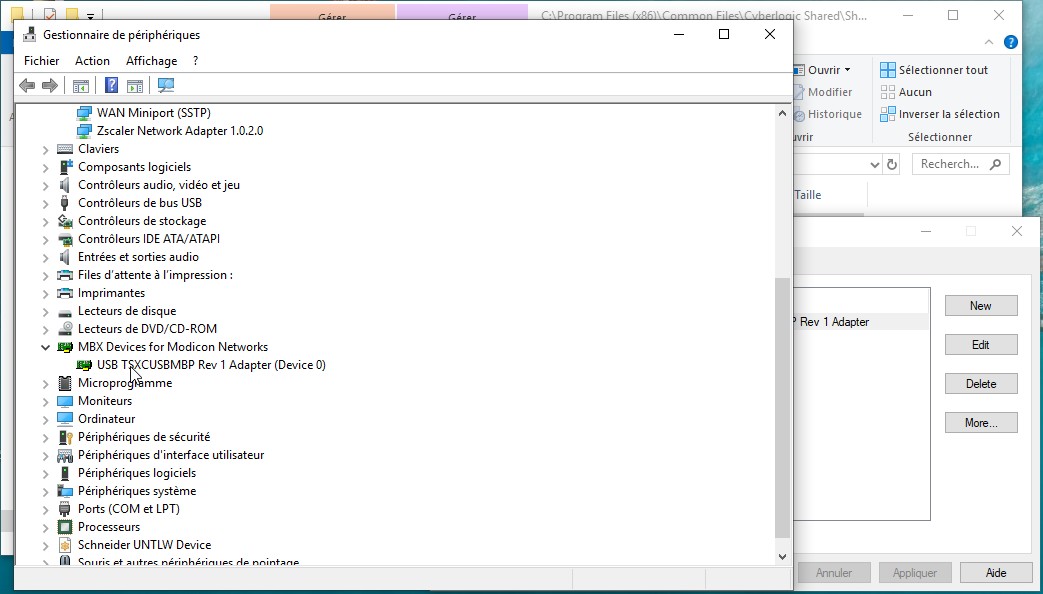This screenshot has height=594, width=1043.
Task: Select the Imprimantes printer icon
Action: tap(65, 293)
